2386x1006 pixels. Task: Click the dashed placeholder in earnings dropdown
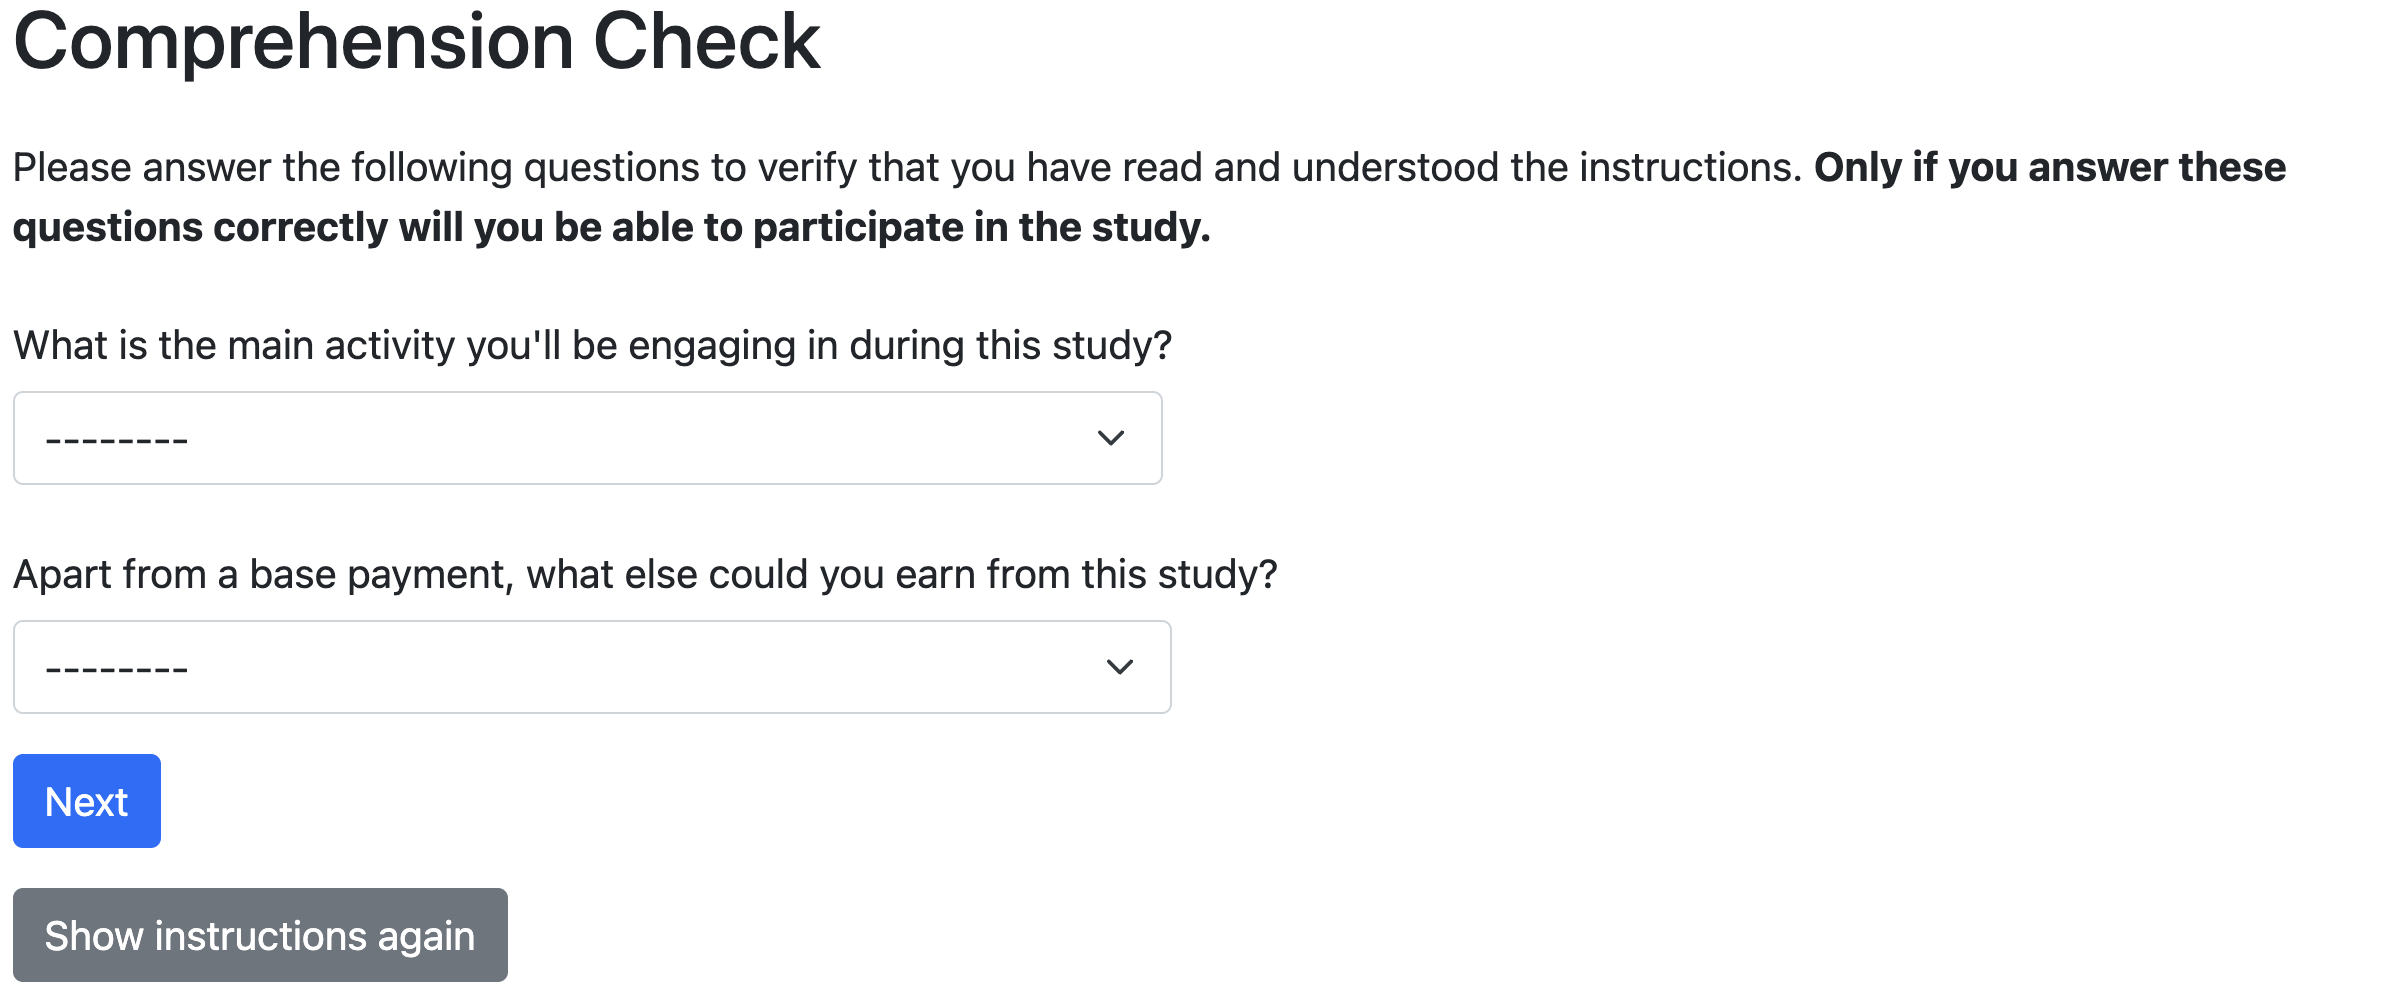(117, 669)
